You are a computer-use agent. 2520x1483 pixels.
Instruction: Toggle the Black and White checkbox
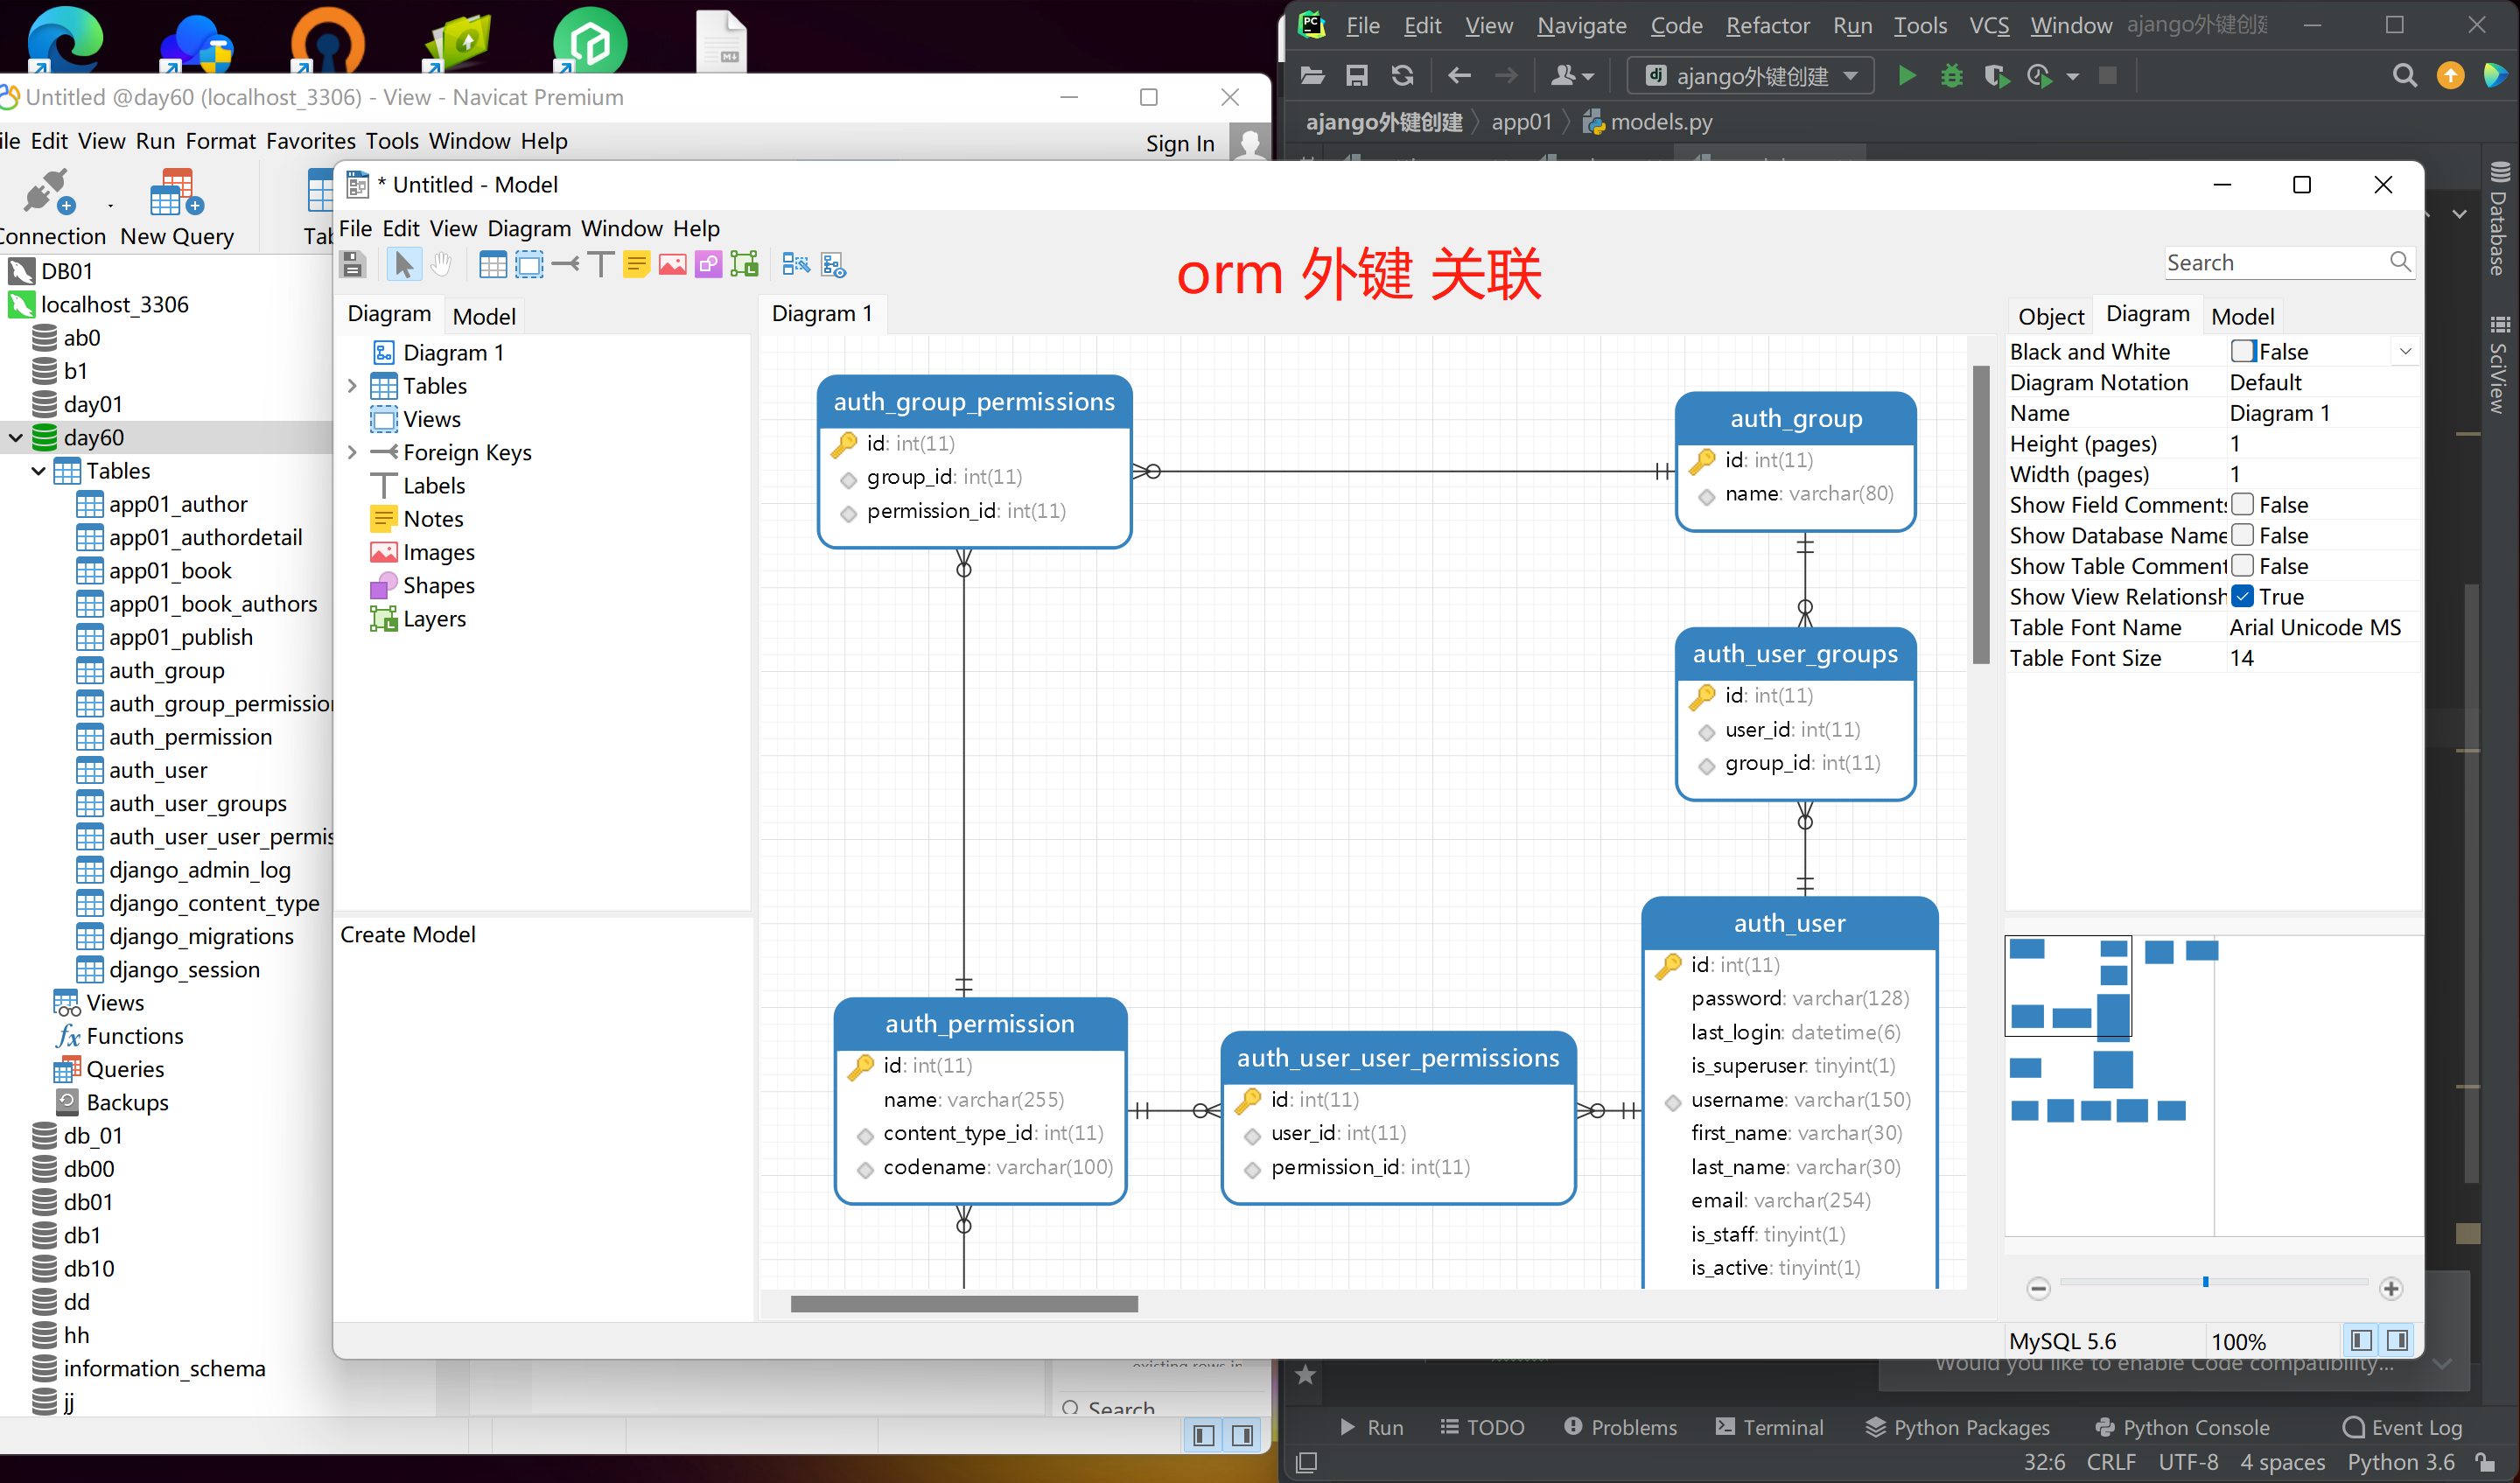(2242, 351)
